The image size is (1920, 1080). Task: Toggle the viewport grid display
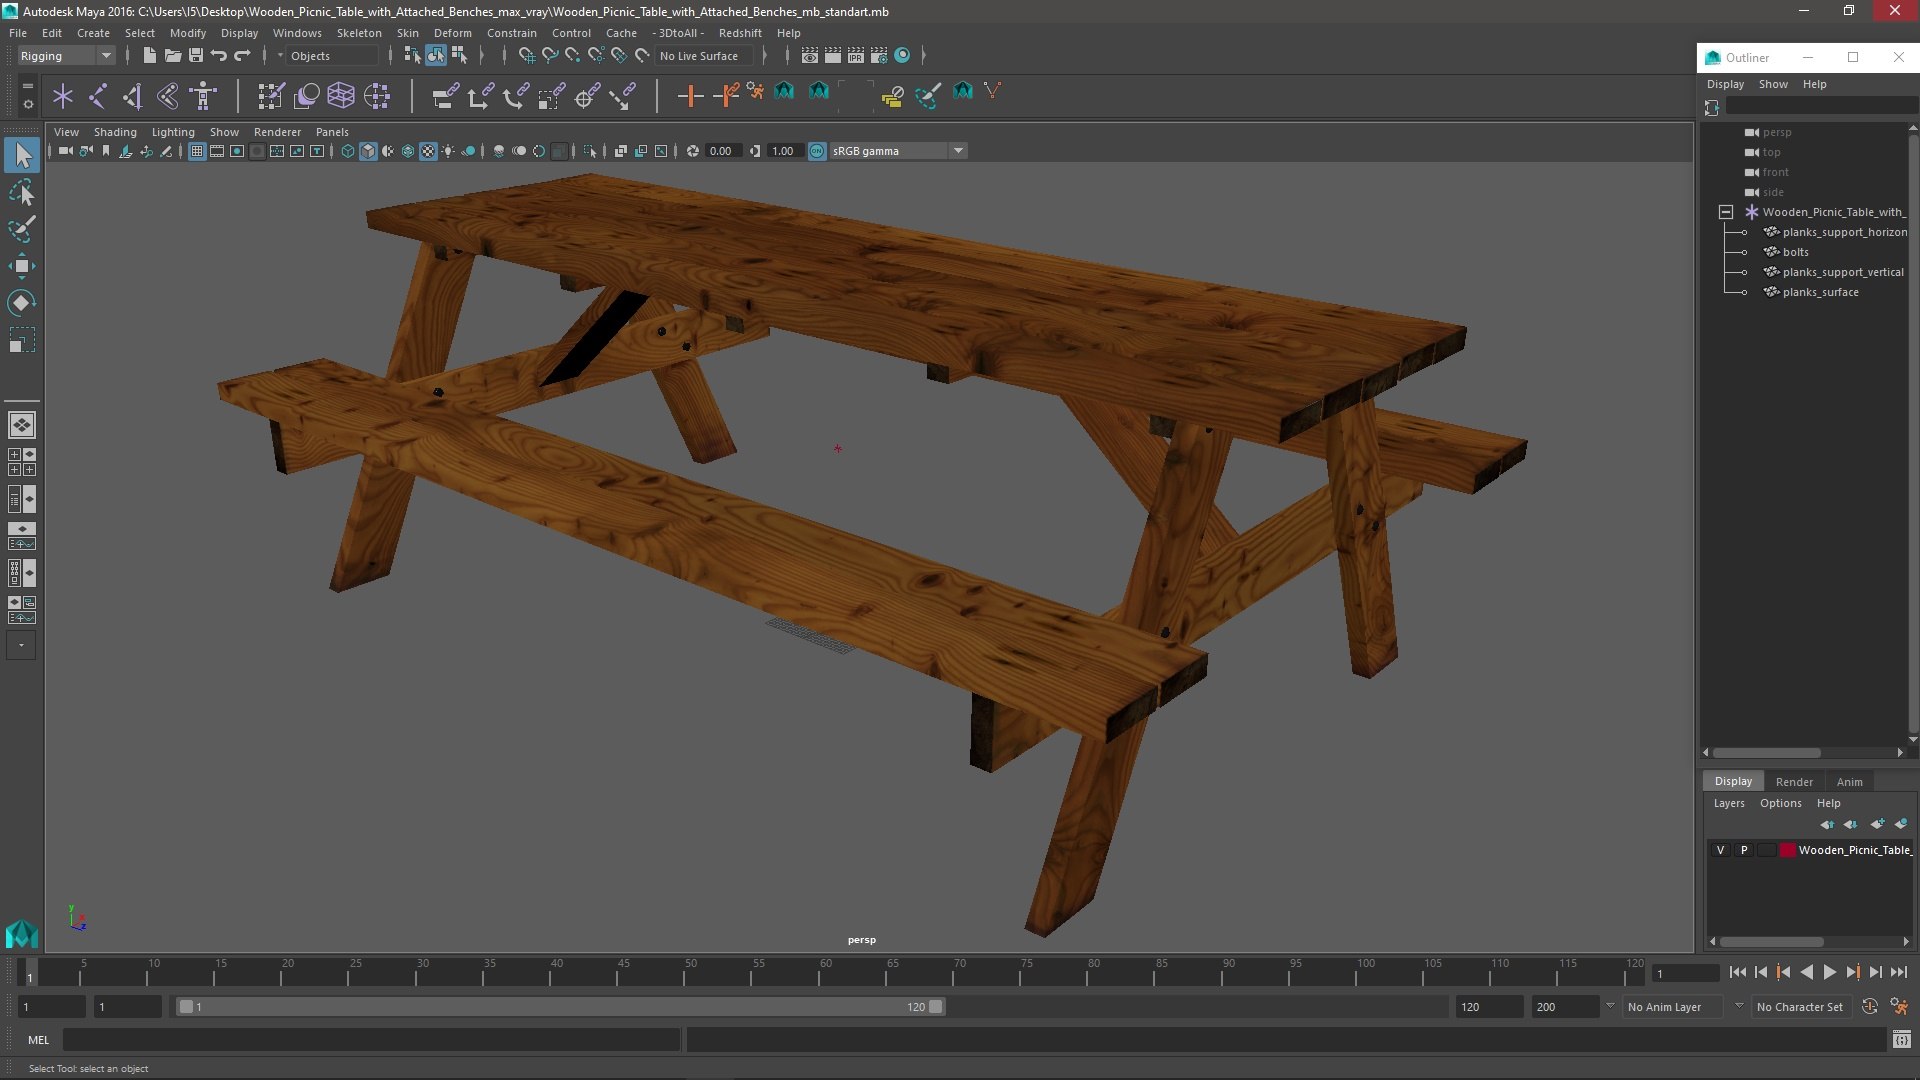pos(197,151)
